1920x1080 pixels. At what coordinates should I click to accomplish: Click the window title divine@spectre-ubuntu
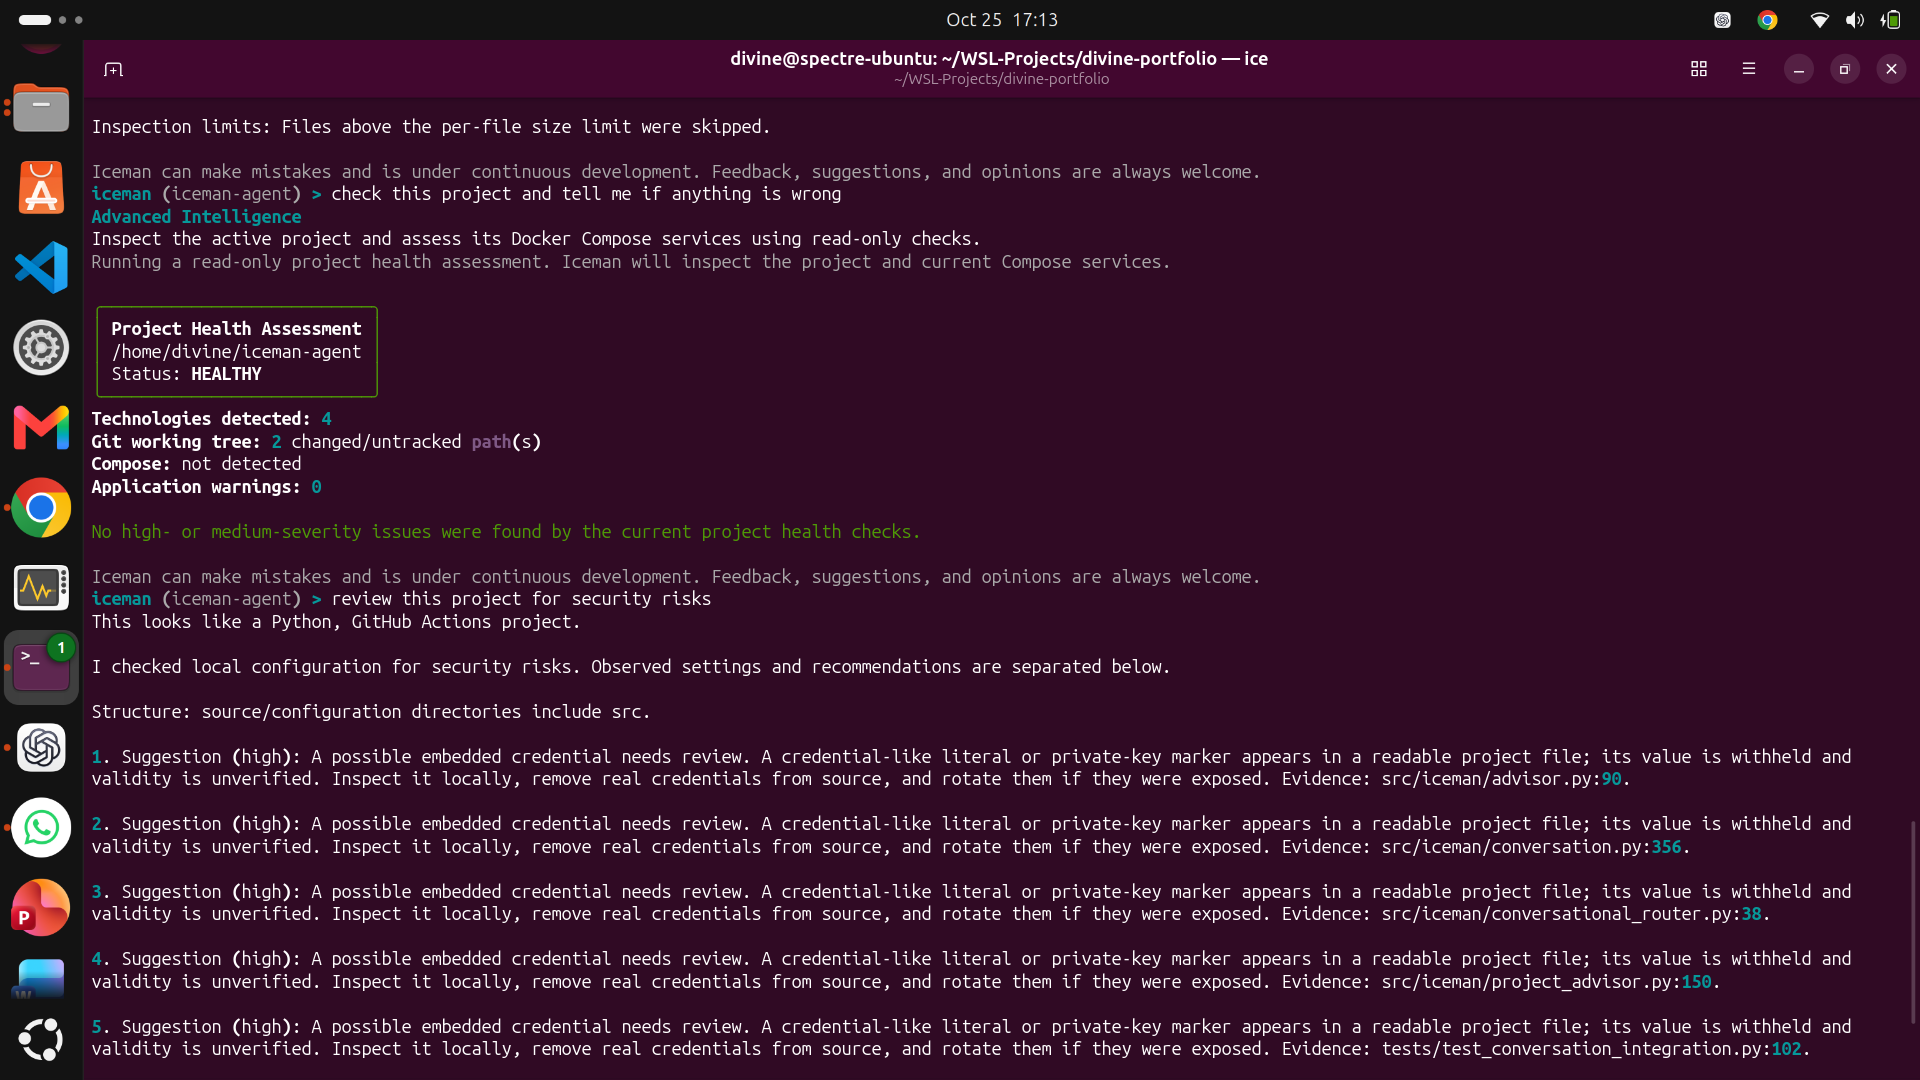(999, 59)
